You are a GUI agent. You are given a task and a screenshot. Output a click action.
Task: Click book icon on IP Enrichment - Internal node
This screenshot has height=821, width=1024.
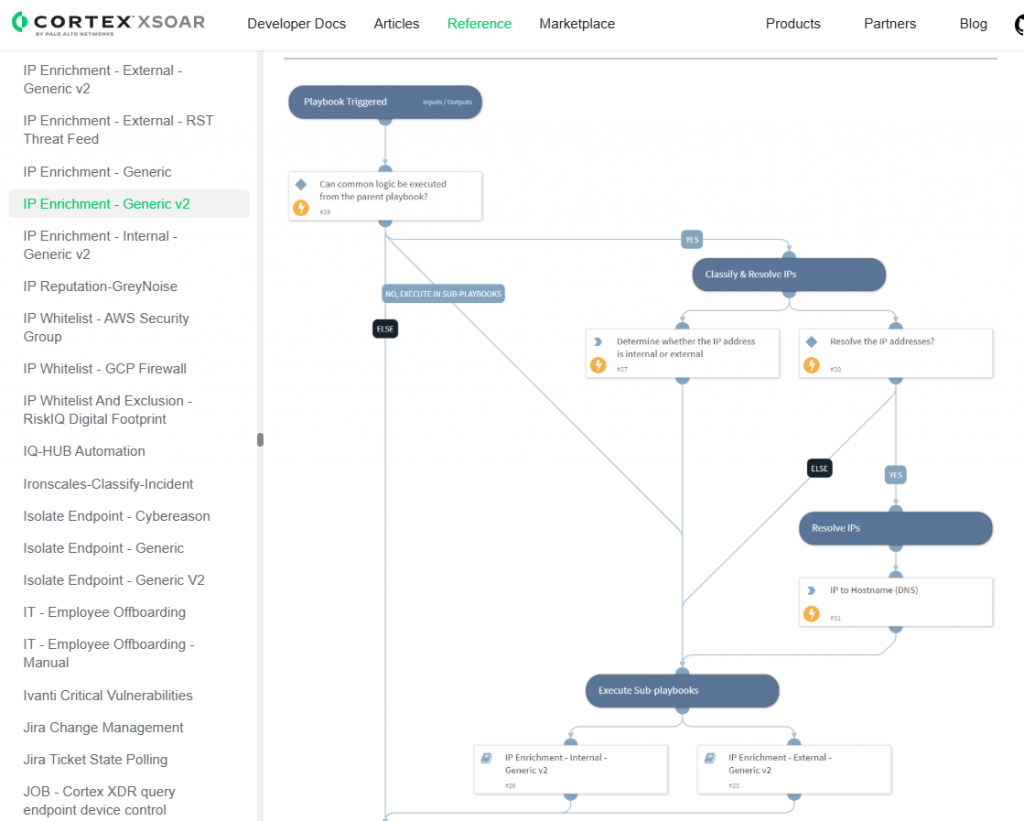tap(487, 758)
